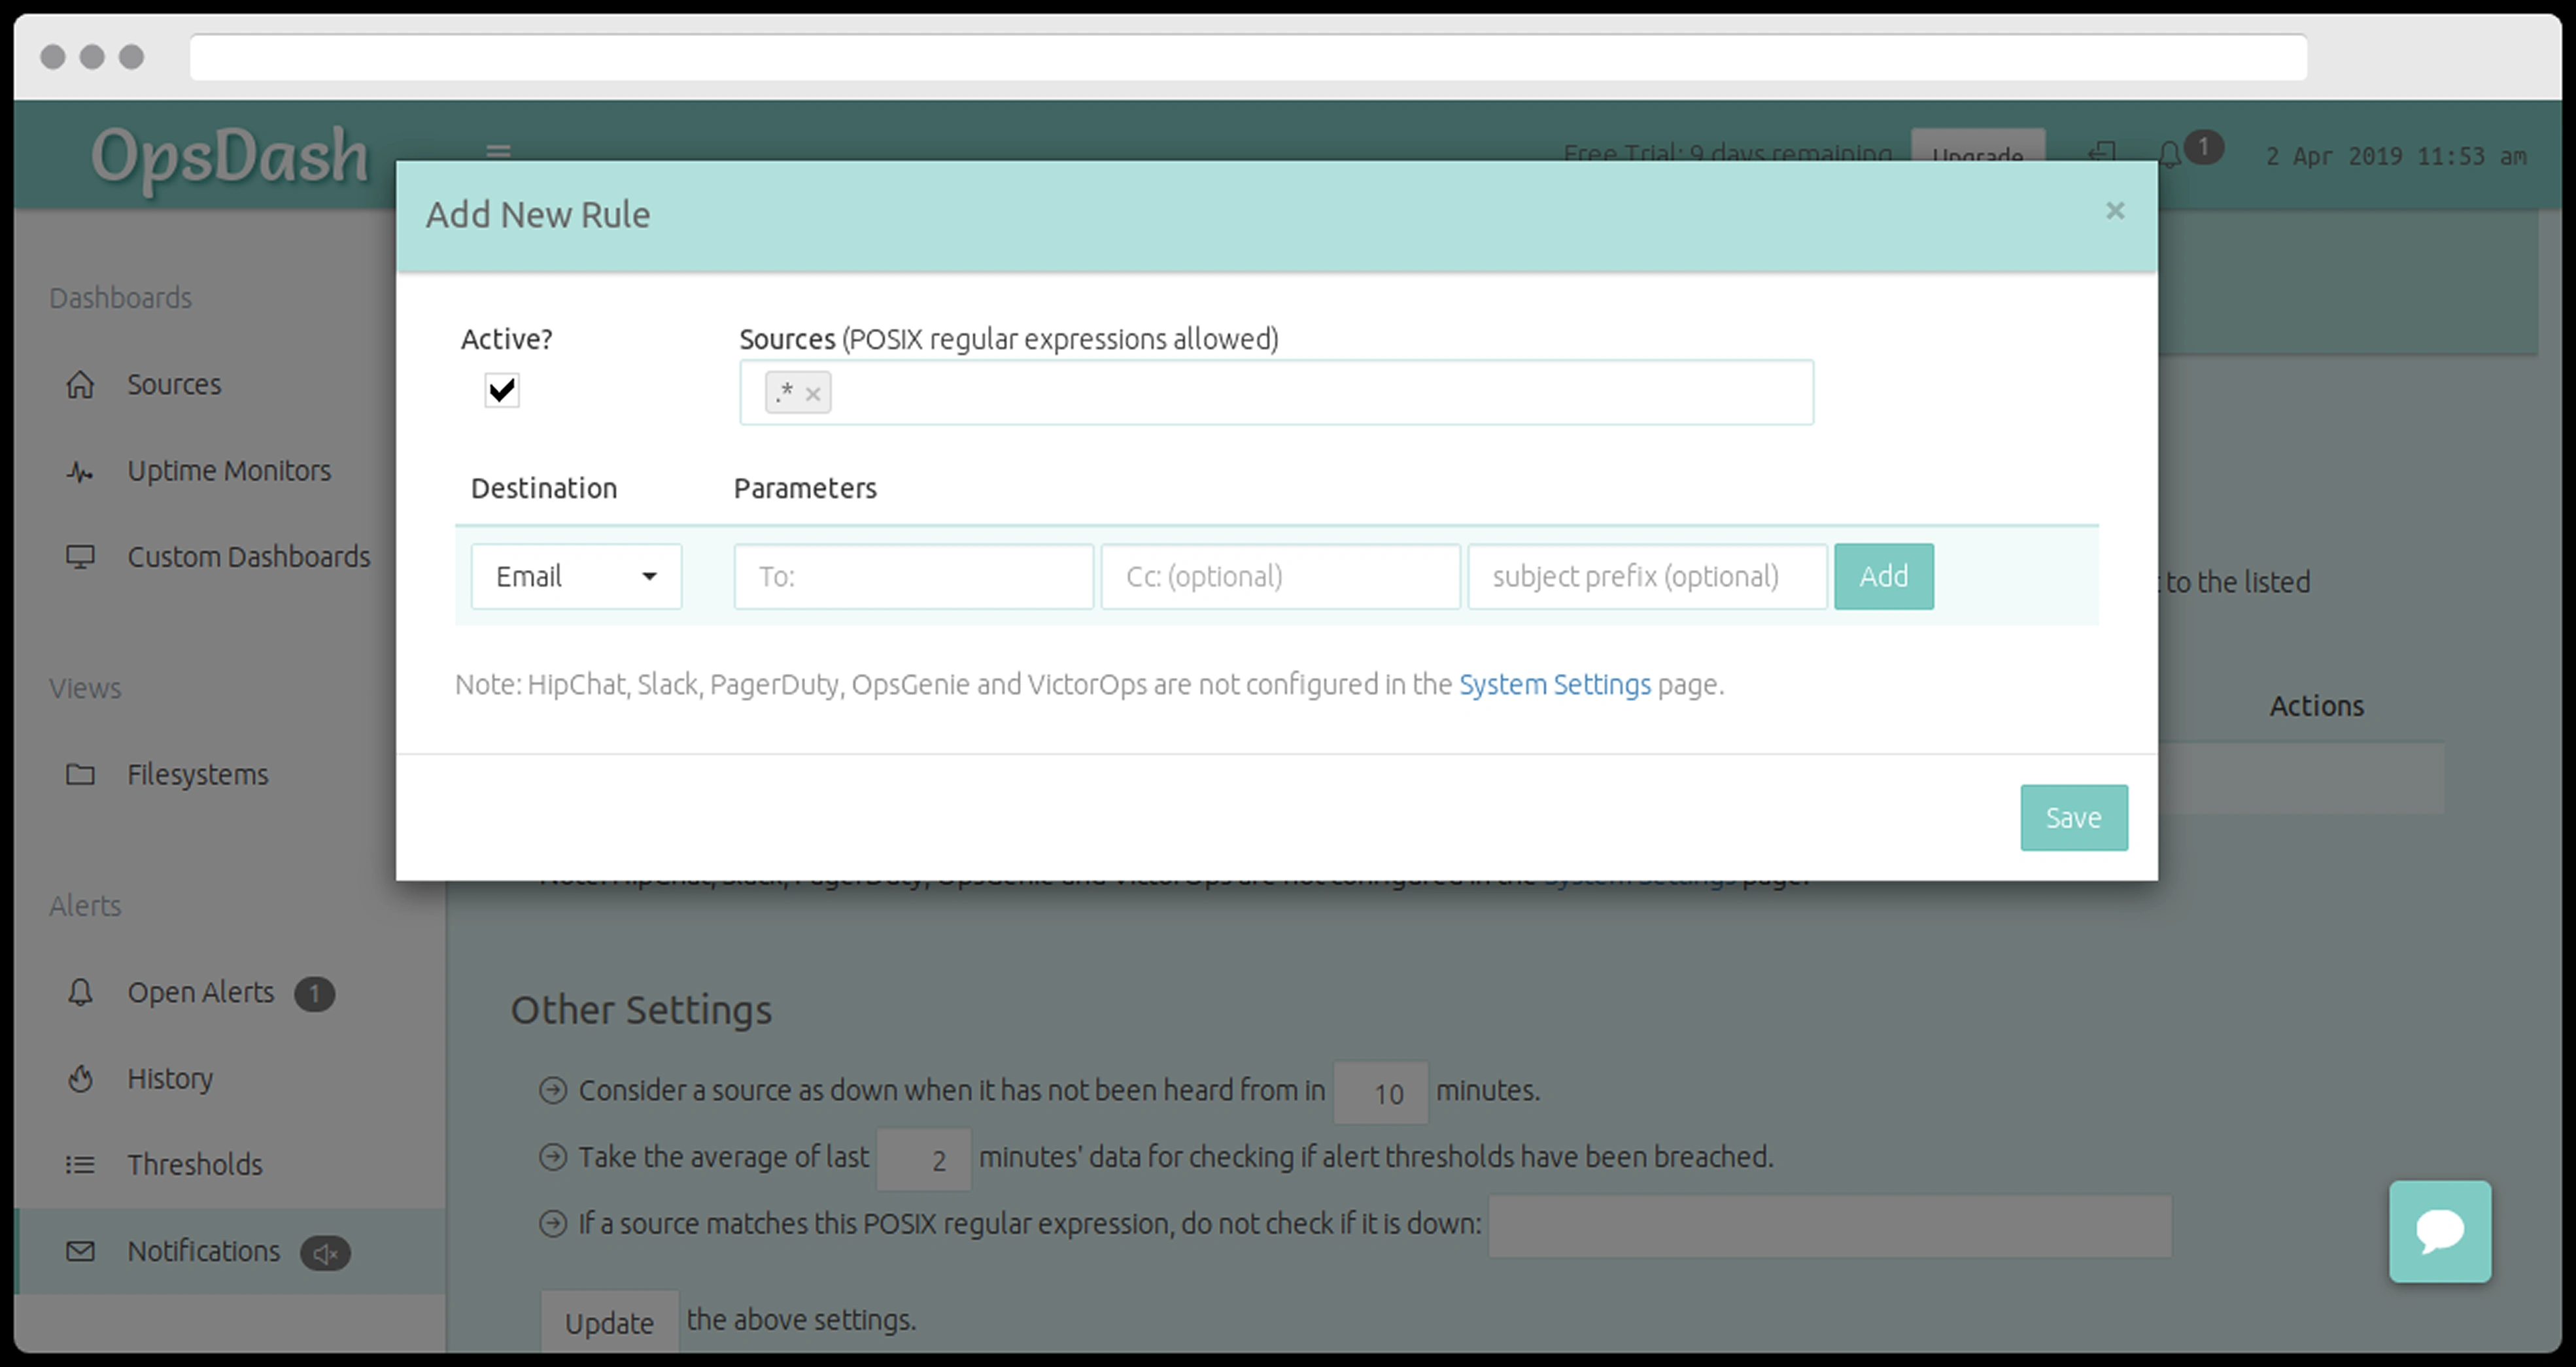Save the new rule

click(2073, 818)
